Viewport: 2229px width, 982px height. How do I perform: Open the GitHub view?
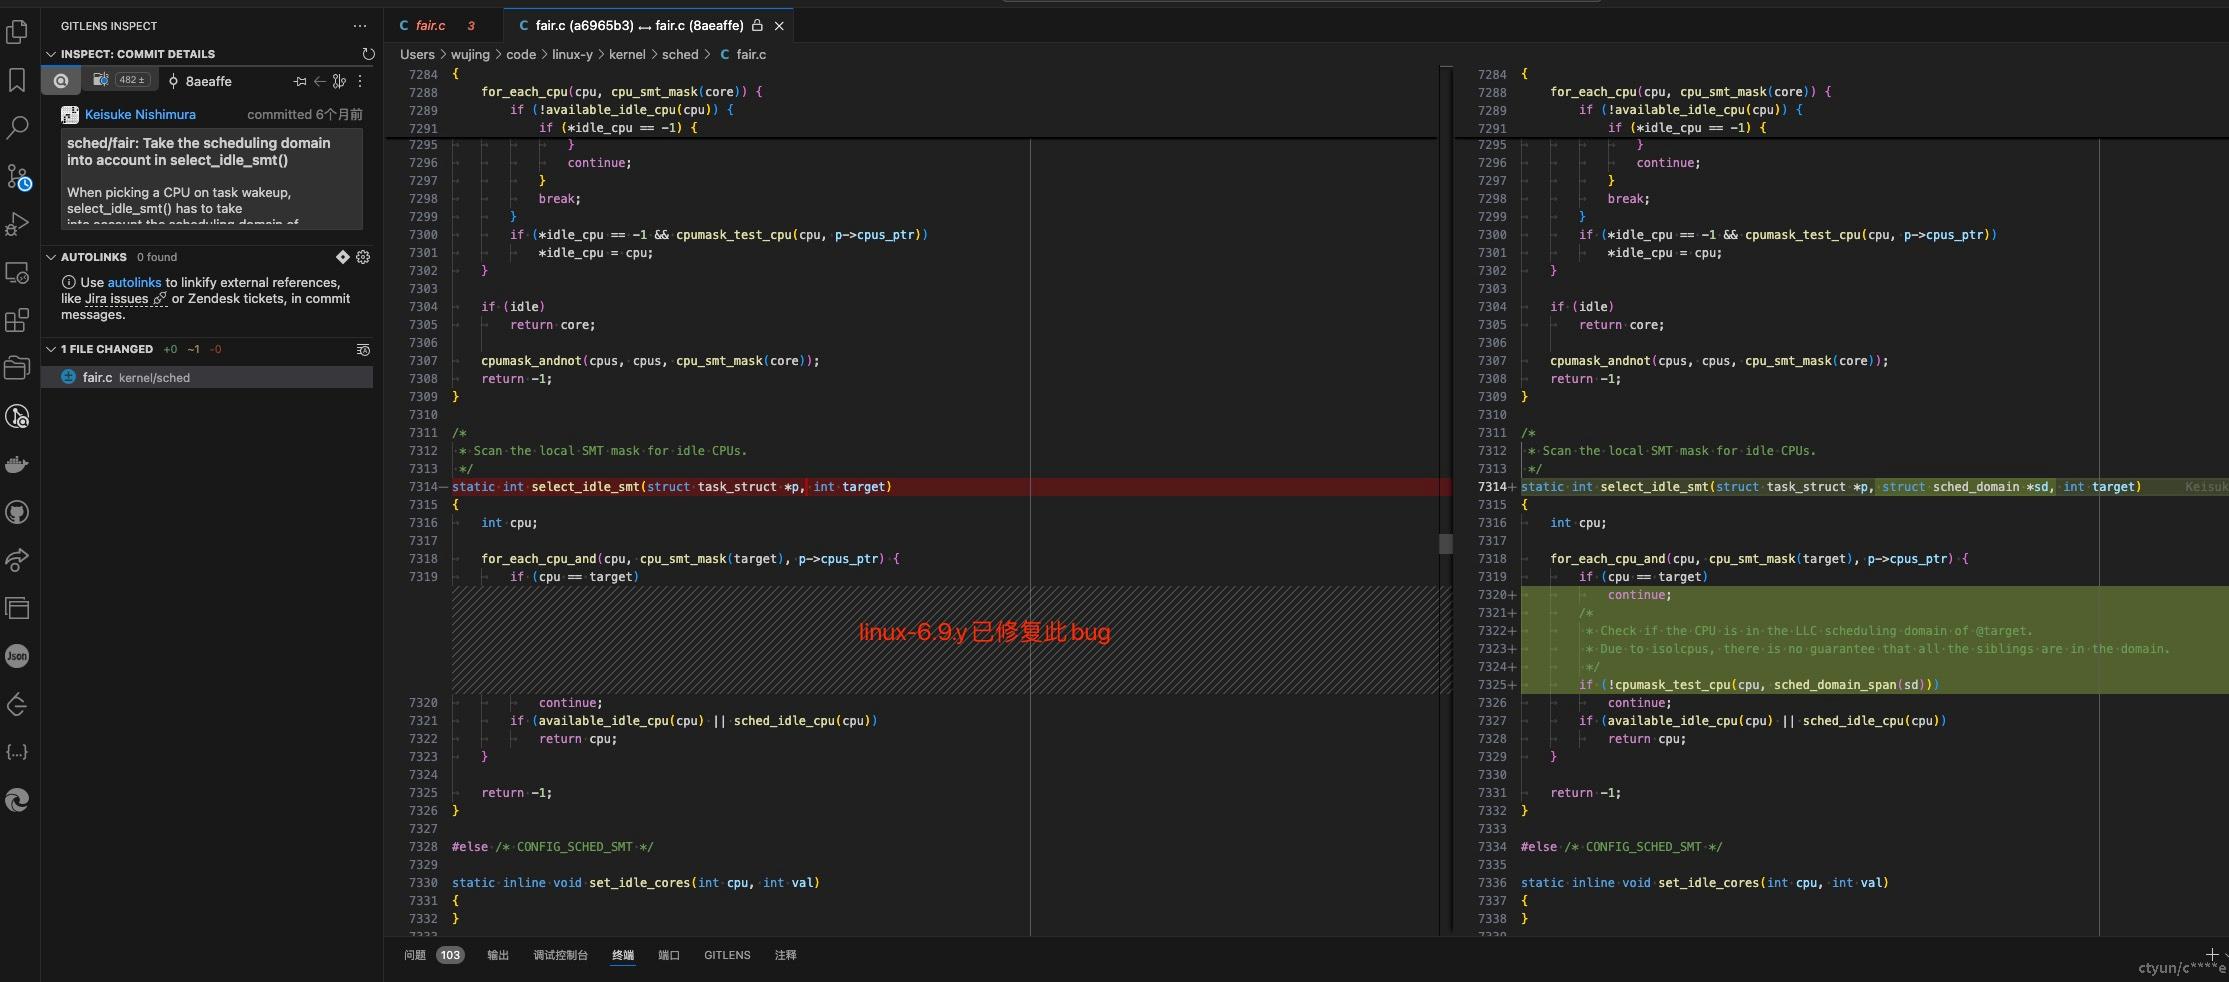pos(17,512)
